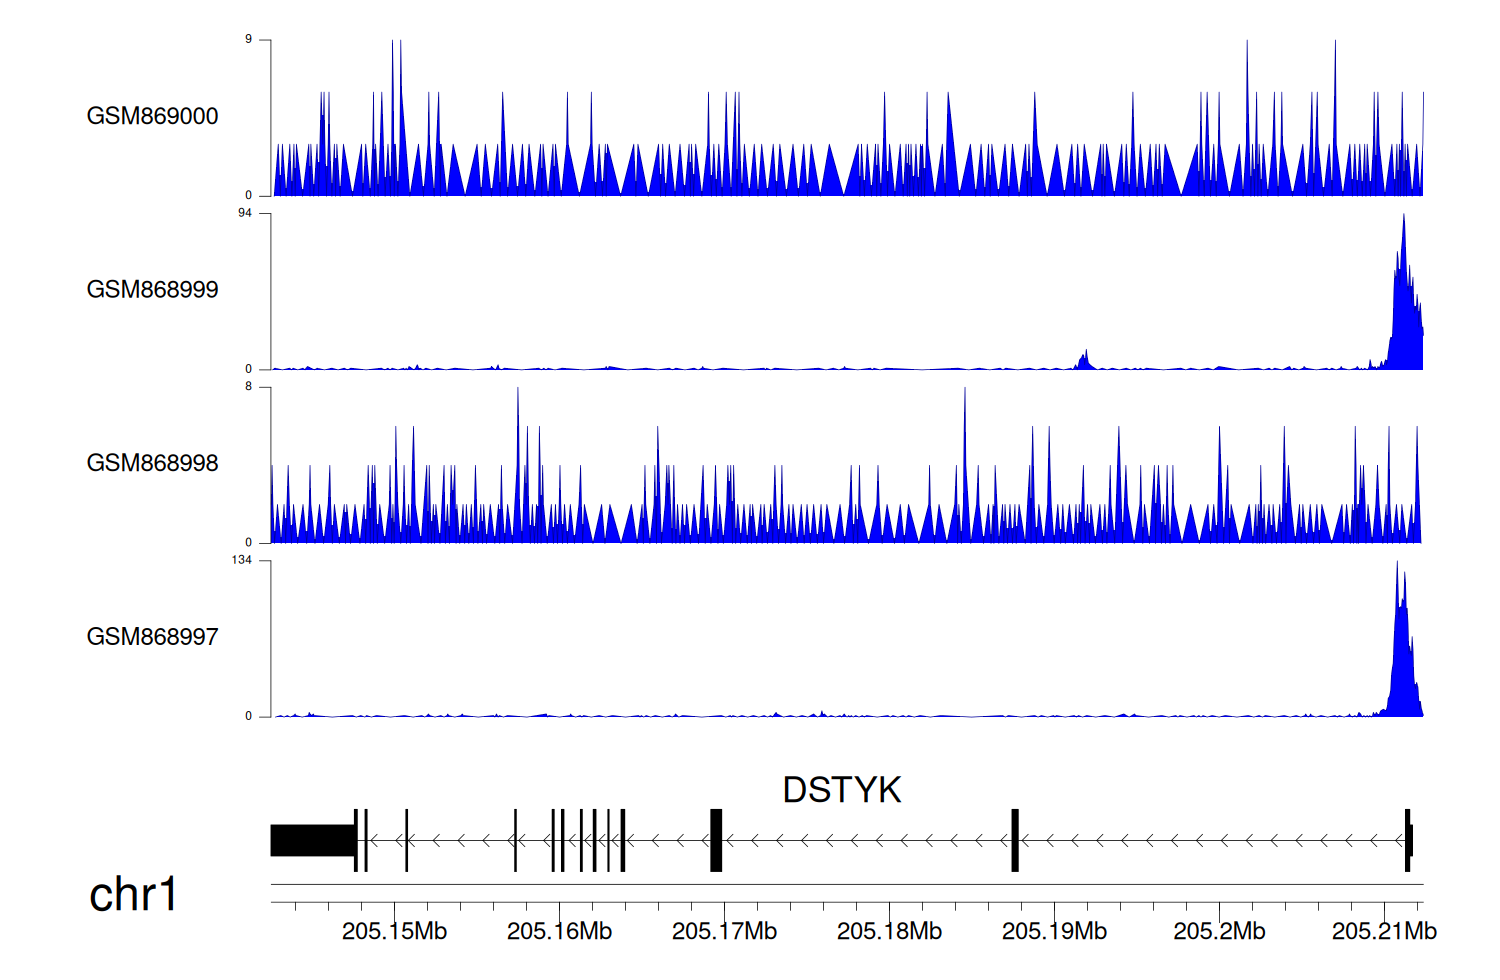Click the large DSTYK exon block at left end

pyautogui.click(x=312, y=840)
